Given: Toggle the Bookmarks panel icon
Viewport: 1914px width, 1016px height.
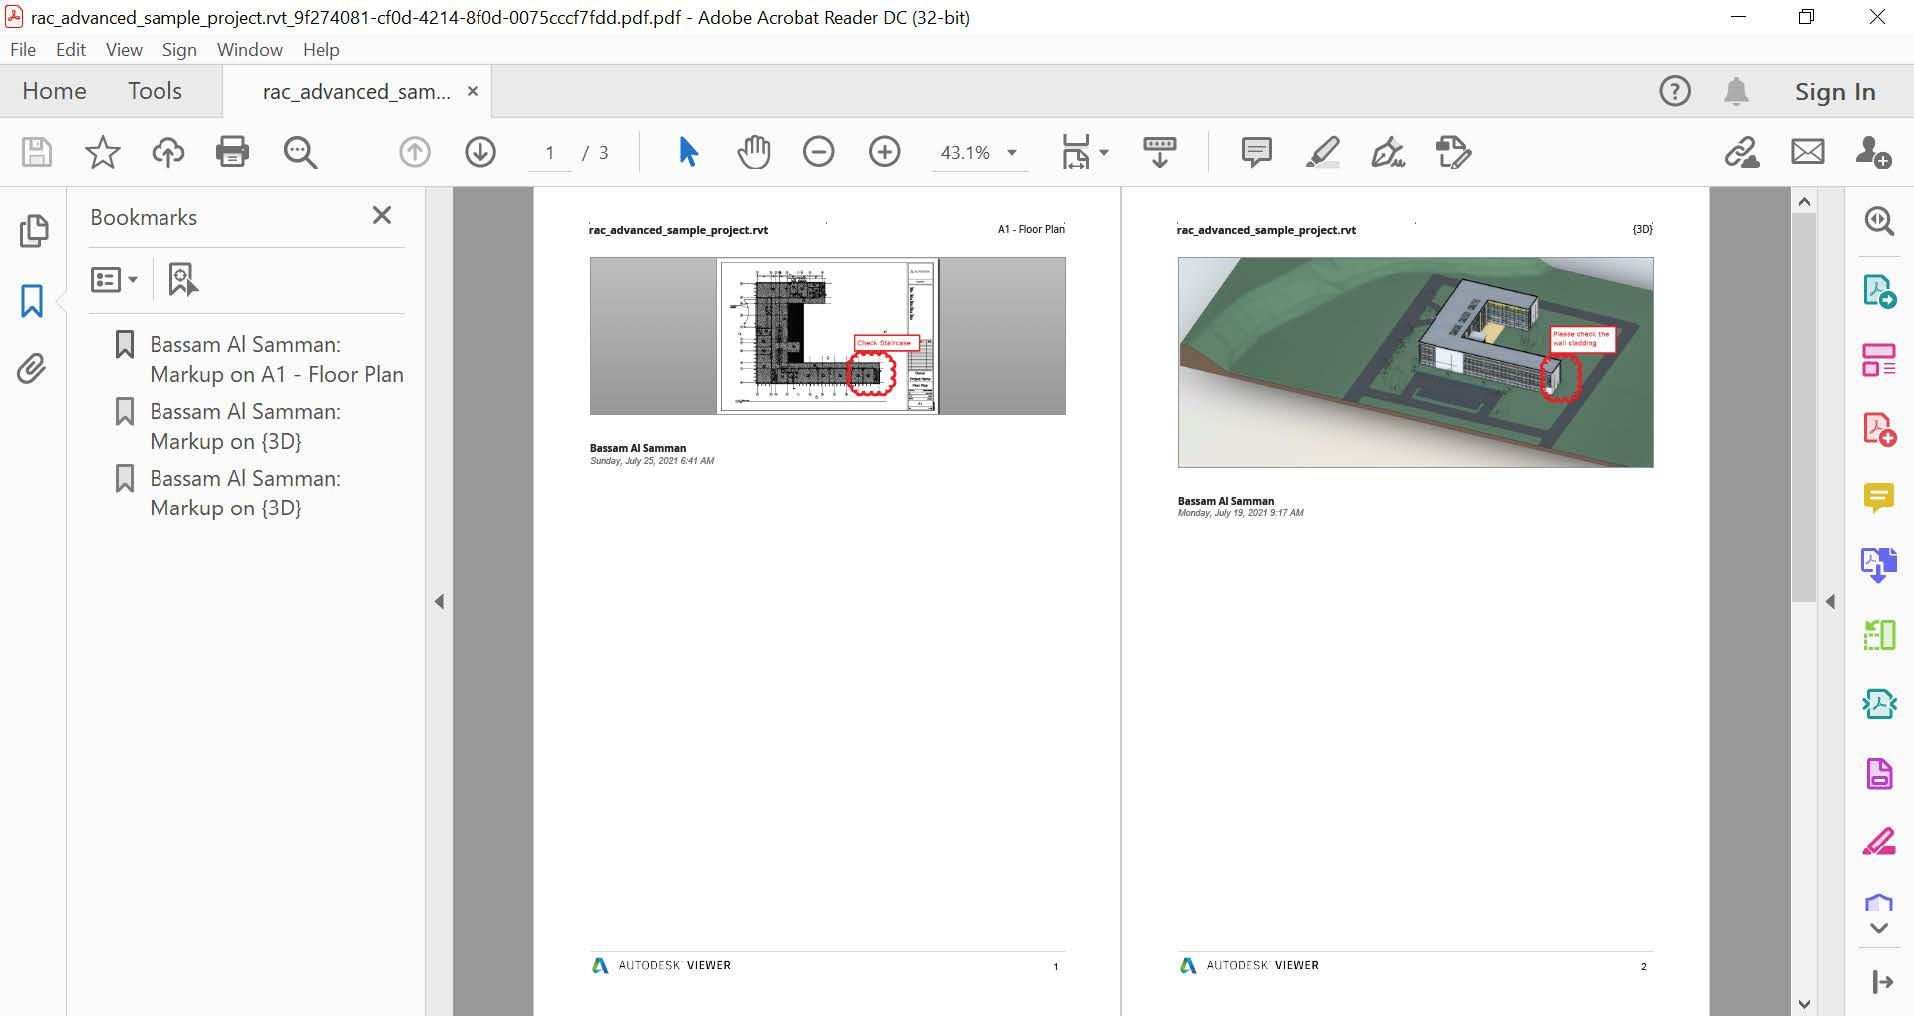Looking at the screenshot, I should [32, 300].
